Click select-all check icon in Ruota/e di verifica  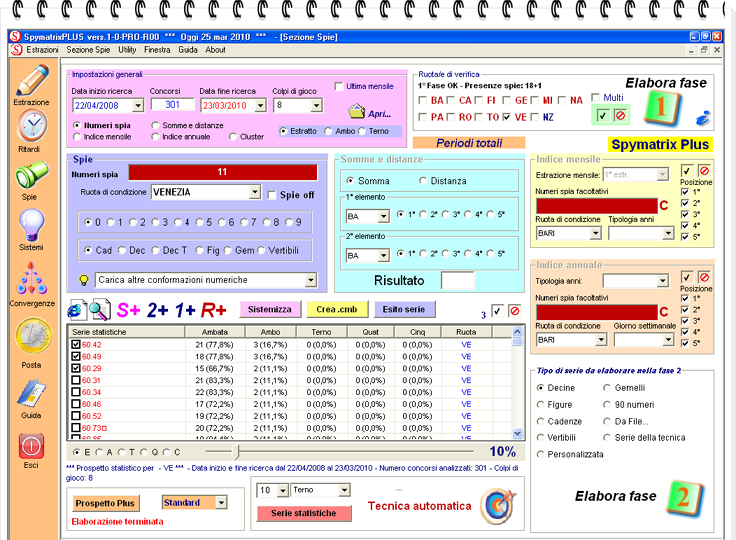point(603,115)
